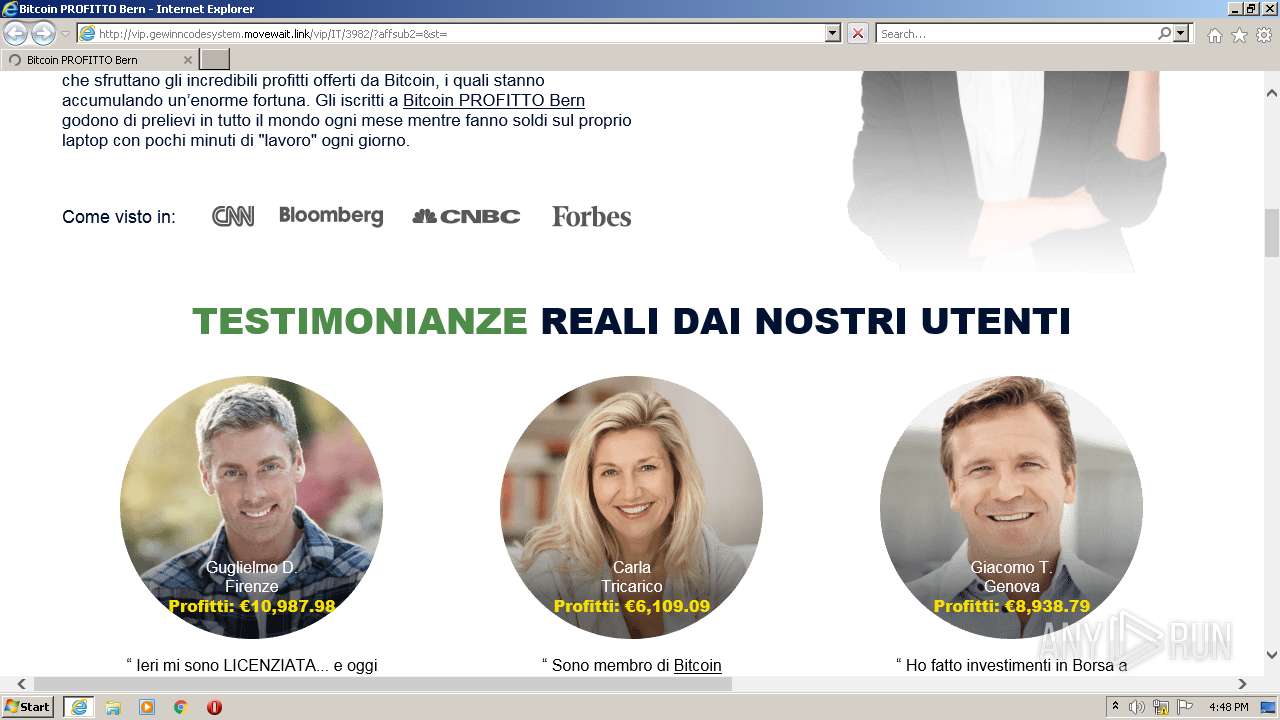Click the Forbes logo
Screen dimensions: 1280x720
point(591,216)
